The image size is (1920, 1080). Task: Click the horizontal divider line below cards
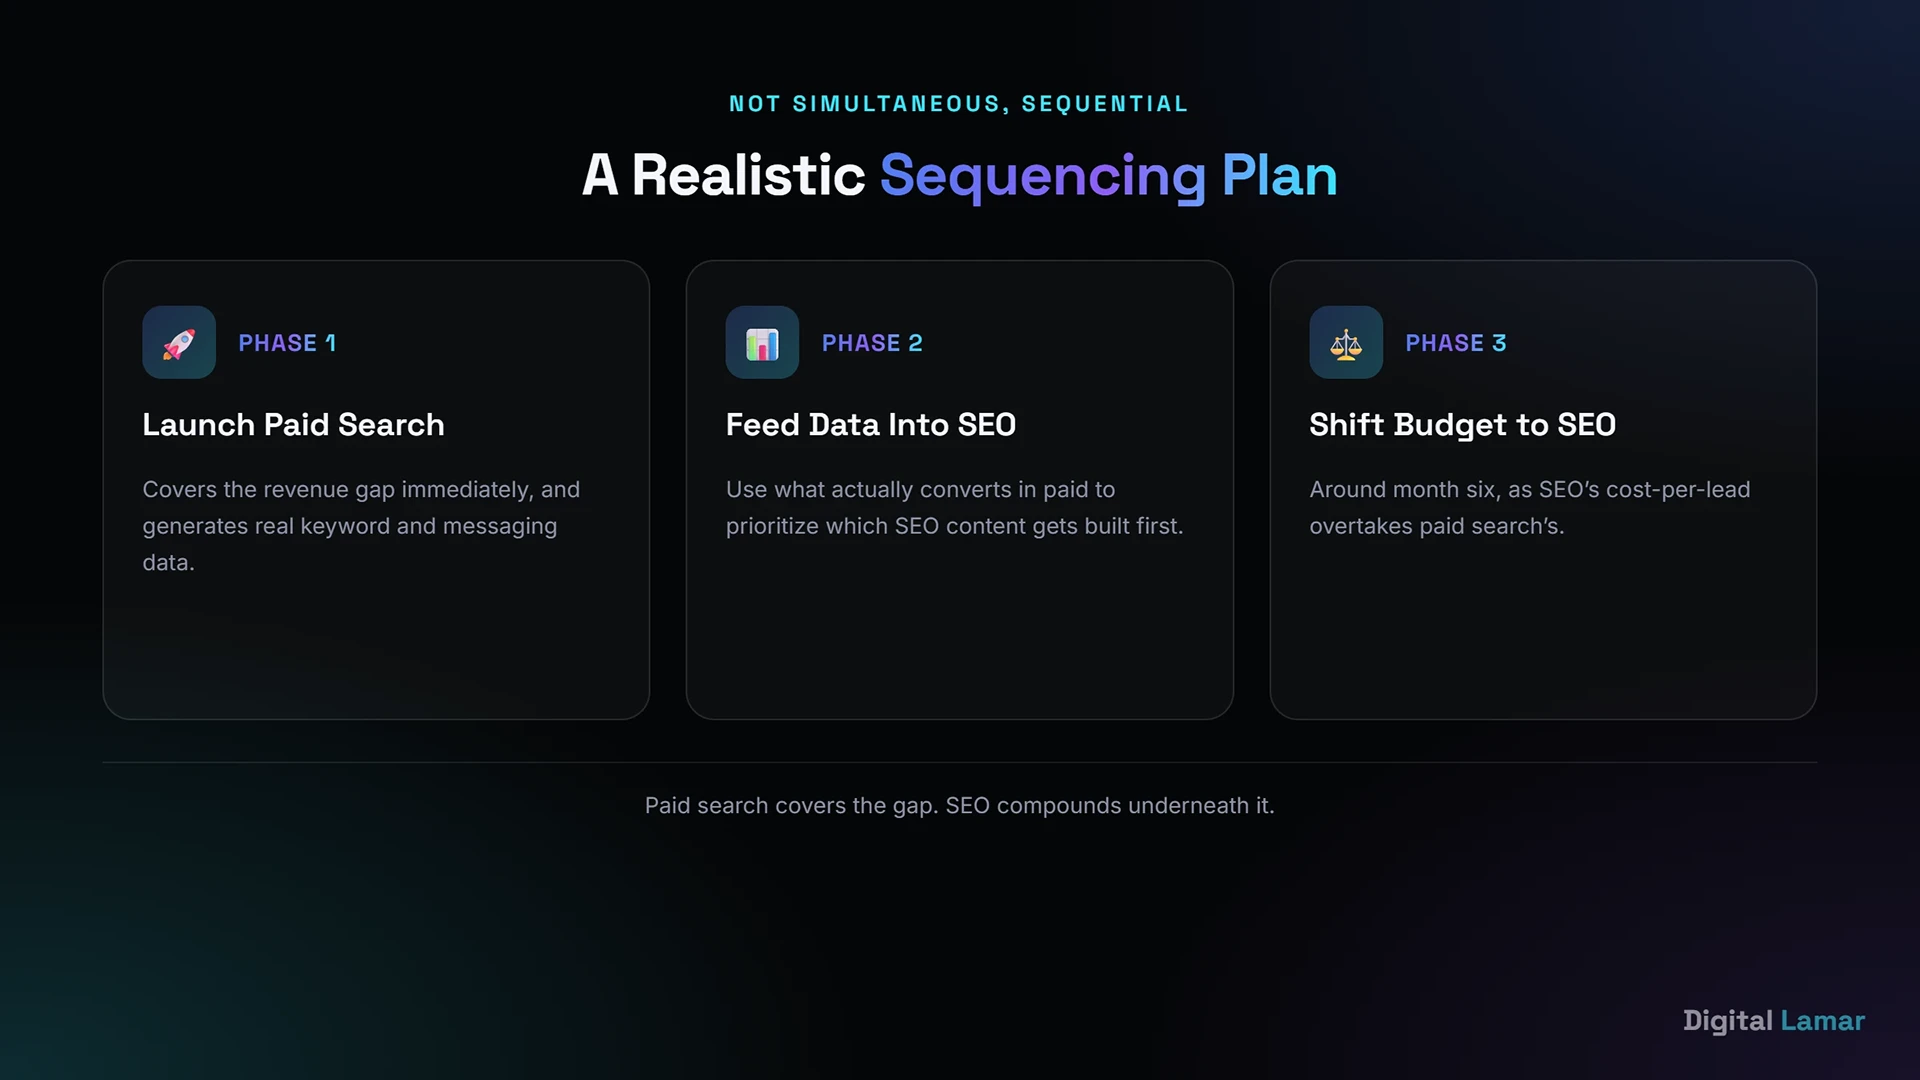pyautogui.click(x=960, y=763)
